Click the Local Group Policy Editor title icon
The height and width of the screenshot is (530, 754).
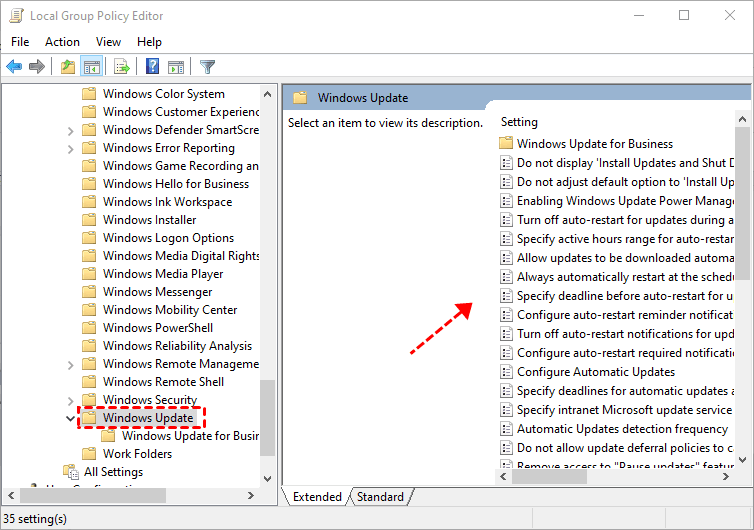16,16
